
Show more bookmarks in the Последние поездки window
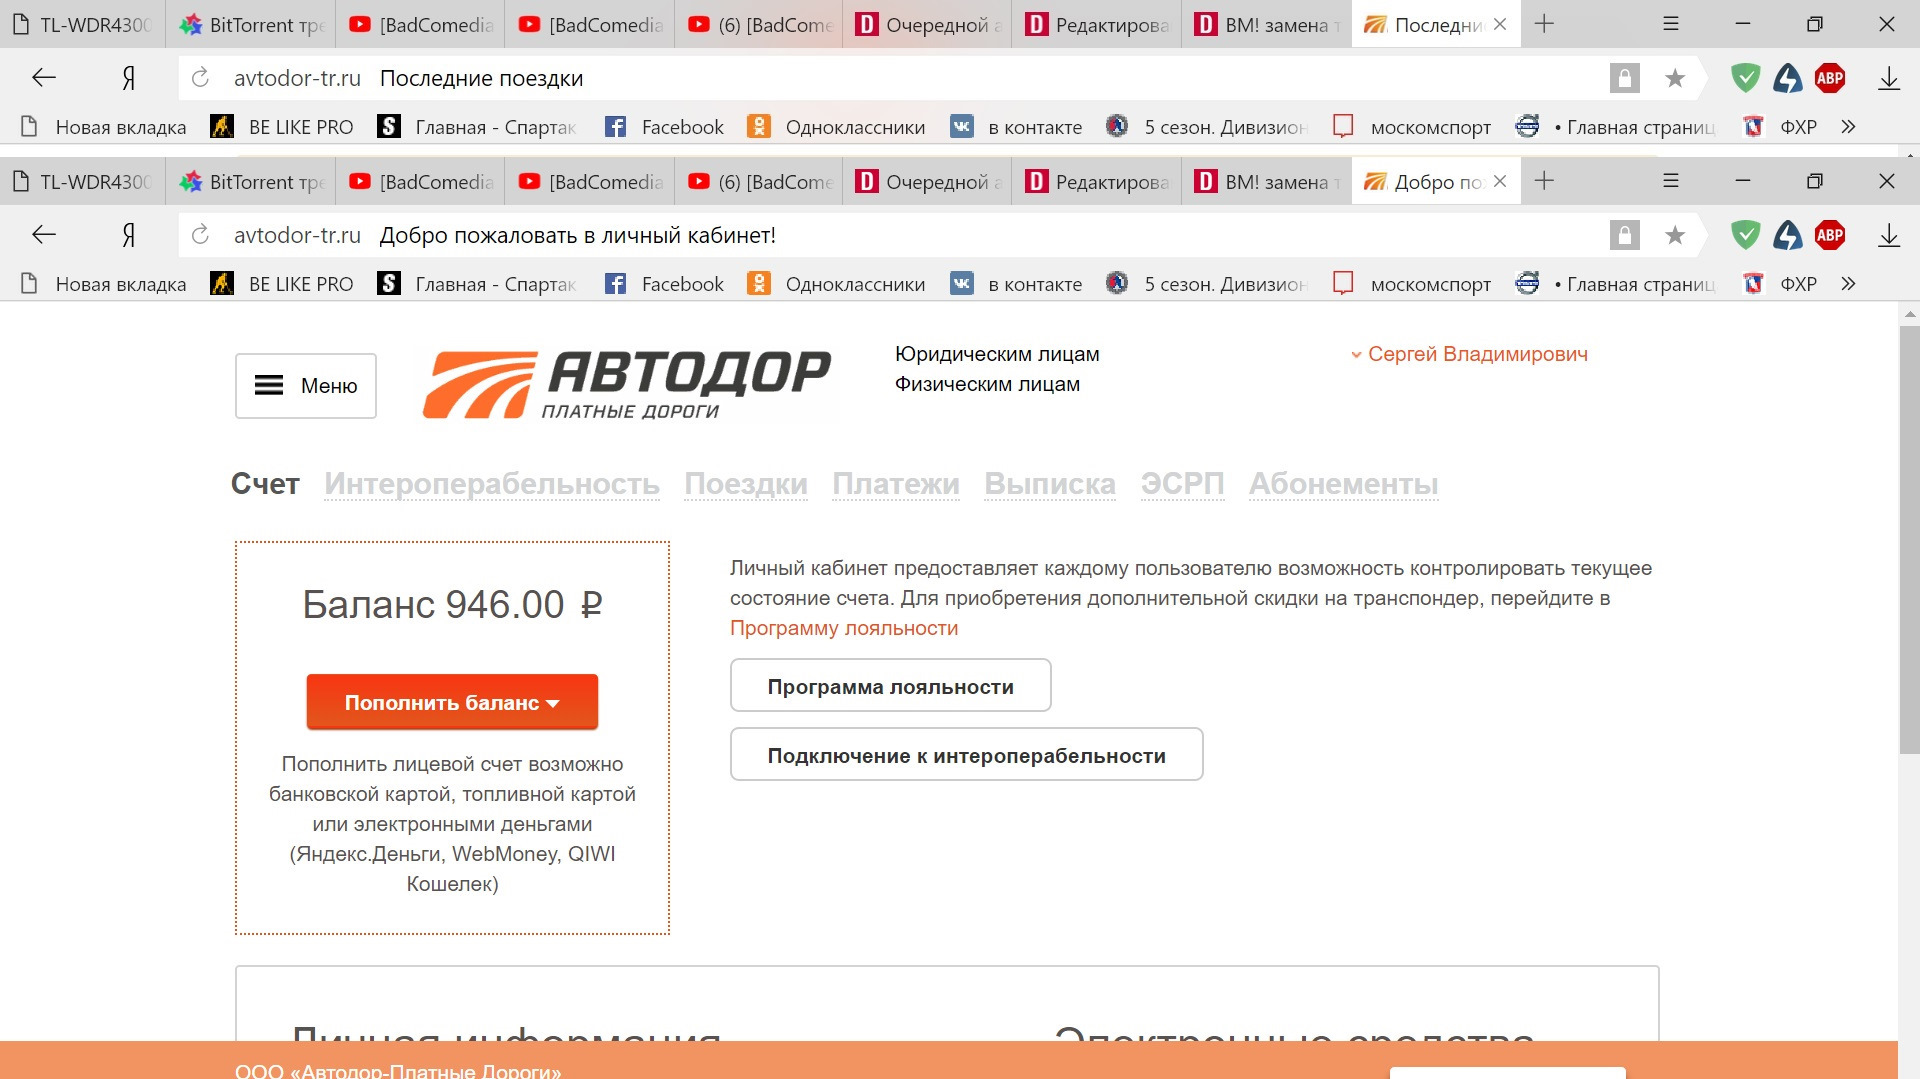(x=1848, y=127)
